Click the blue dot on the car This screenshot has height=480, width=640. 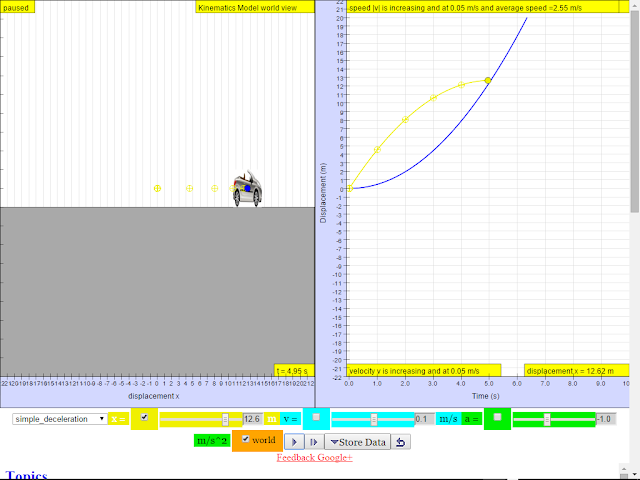(x=247, y=188)
